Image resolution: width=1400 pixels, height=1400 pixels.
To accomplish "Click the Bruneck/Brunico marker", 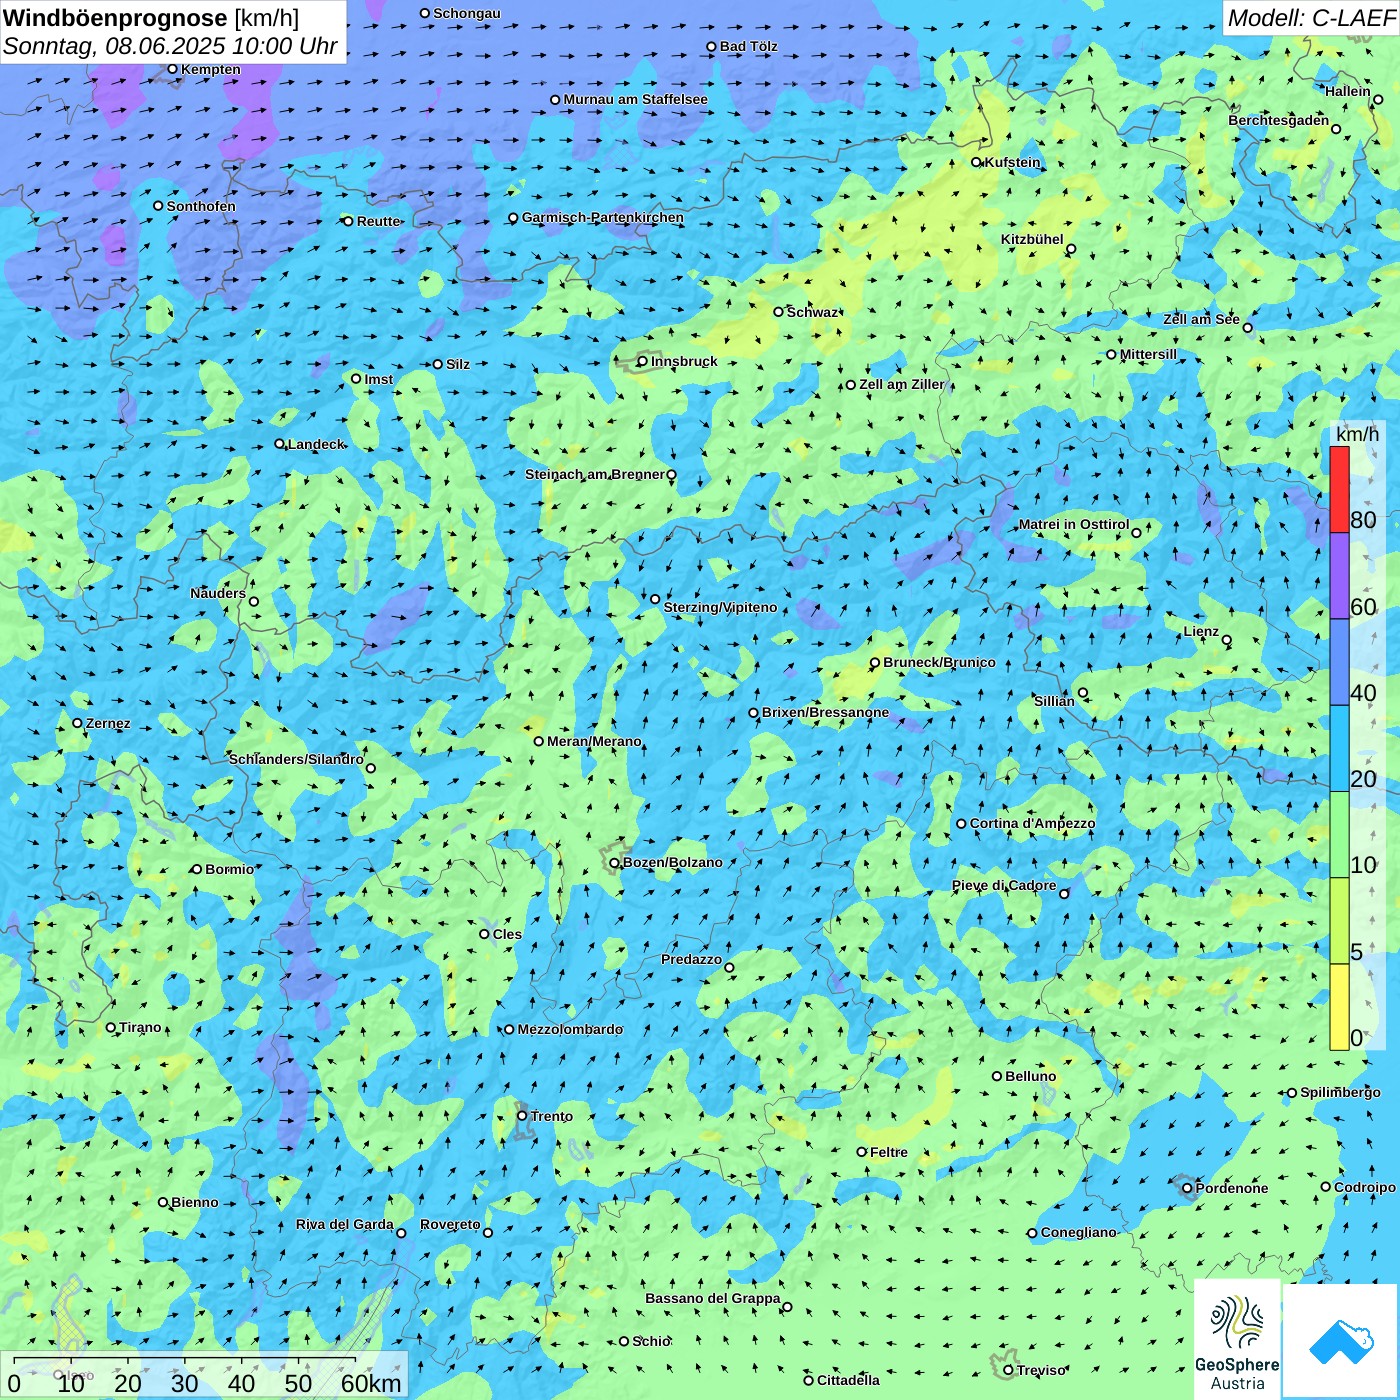I will click(x=875, y=662).
